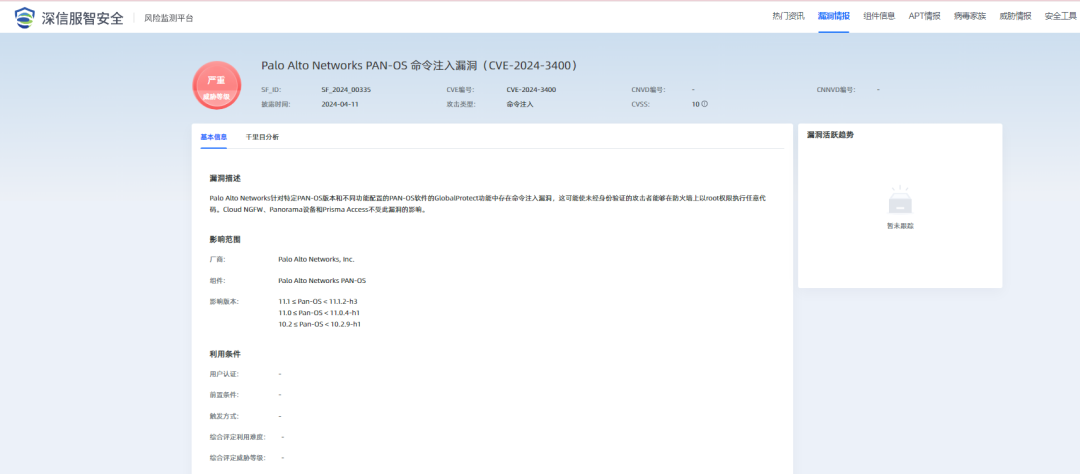Click the 命令注入 attack type value
1080x474 pixels.
click(520, 105)
